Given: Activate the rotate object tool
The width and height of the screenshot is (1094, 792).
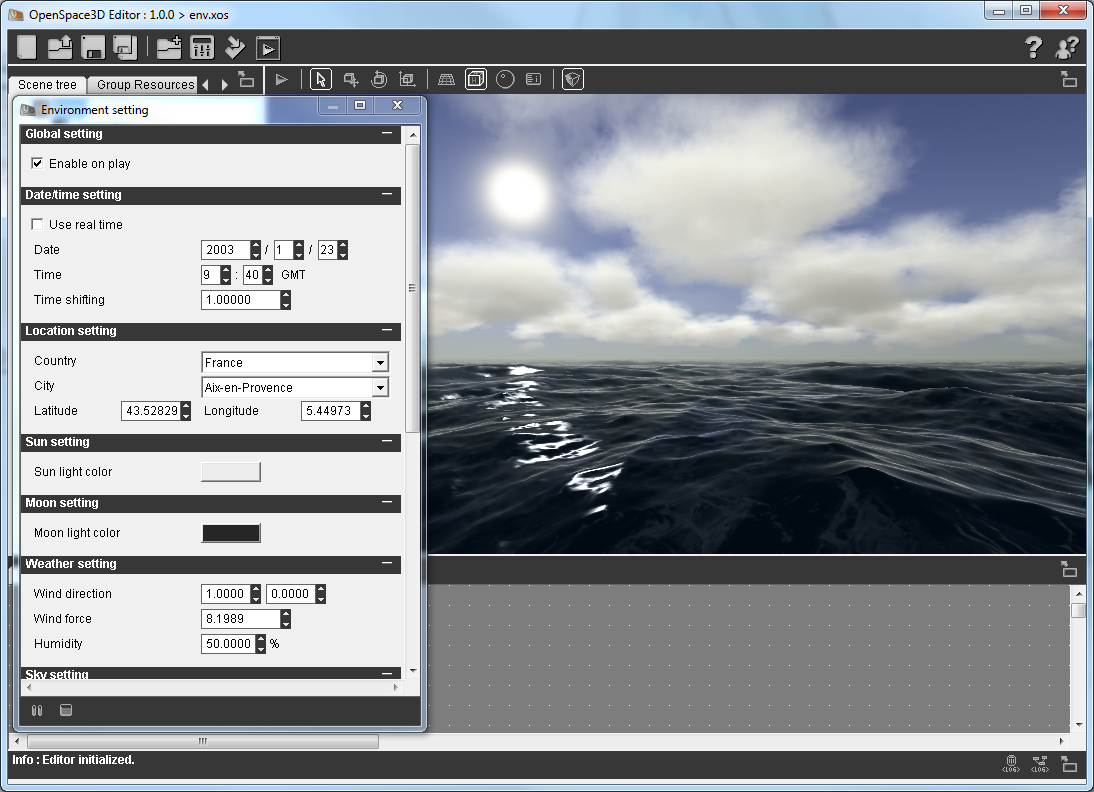Looking at the screenshot, I should [379, 80].
